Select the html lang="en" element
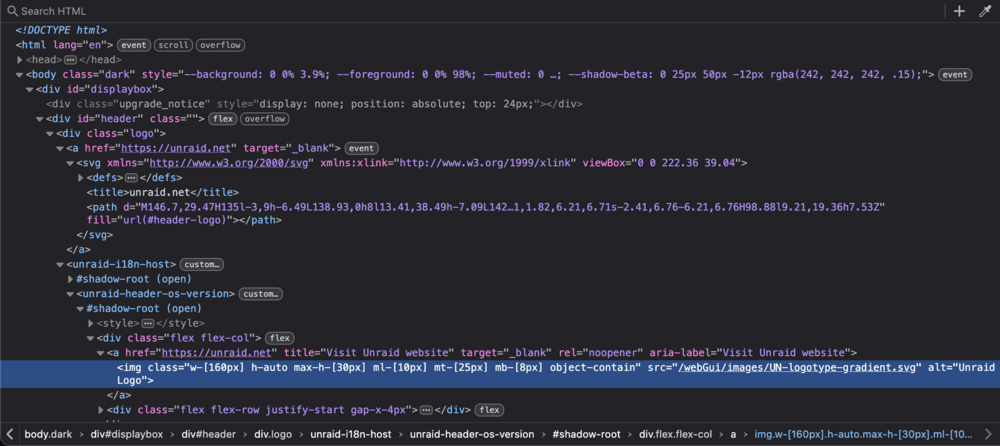The height and width of the screenshot is (446, 1000). [64, 45]
